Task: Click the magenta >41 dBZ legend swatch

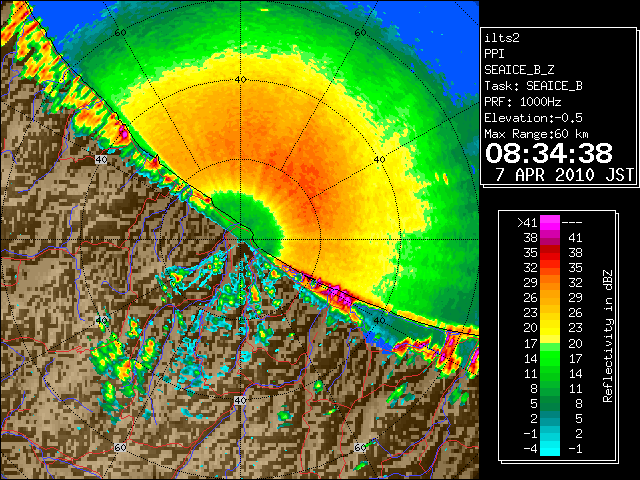Action: pyautogui.click(x=550, y=222)
